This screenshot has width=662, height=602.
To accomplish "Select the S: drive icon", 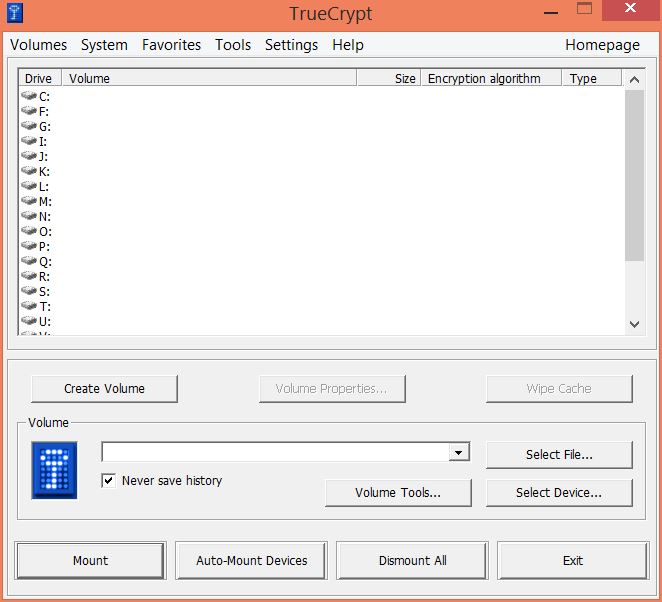I will point(29,290).
